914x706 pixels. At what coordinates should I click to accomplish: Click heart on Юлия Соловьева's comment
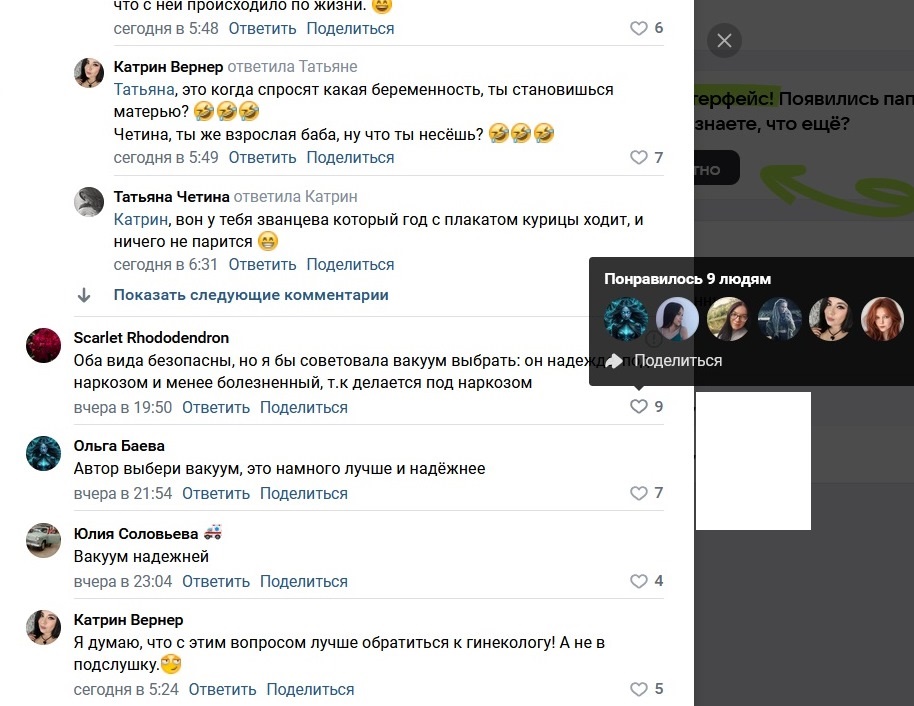(x=639, y=581)
